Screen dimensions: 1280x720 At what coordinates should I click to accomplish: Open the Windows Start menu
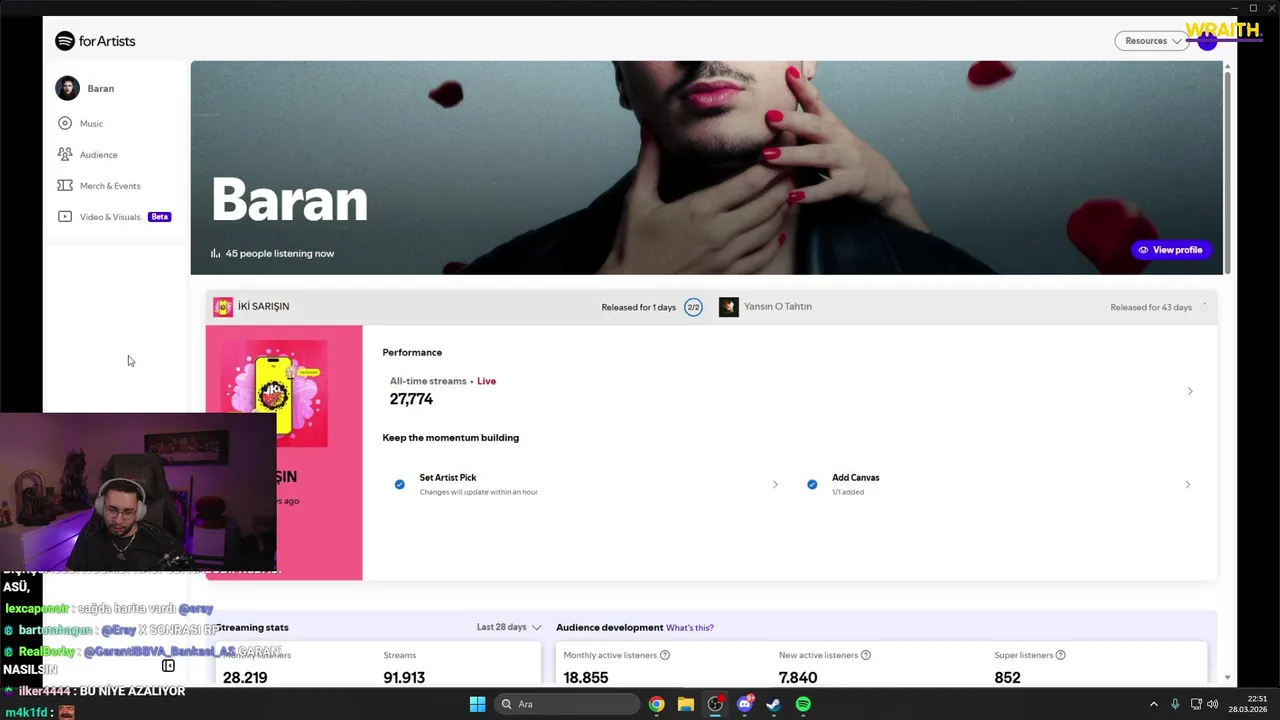point(477,704)
